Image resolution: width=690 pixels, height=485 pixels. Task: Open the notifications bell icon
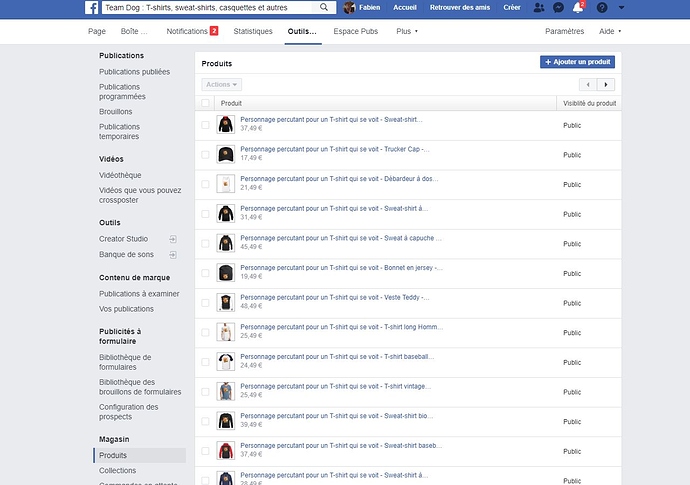(577, 7)
